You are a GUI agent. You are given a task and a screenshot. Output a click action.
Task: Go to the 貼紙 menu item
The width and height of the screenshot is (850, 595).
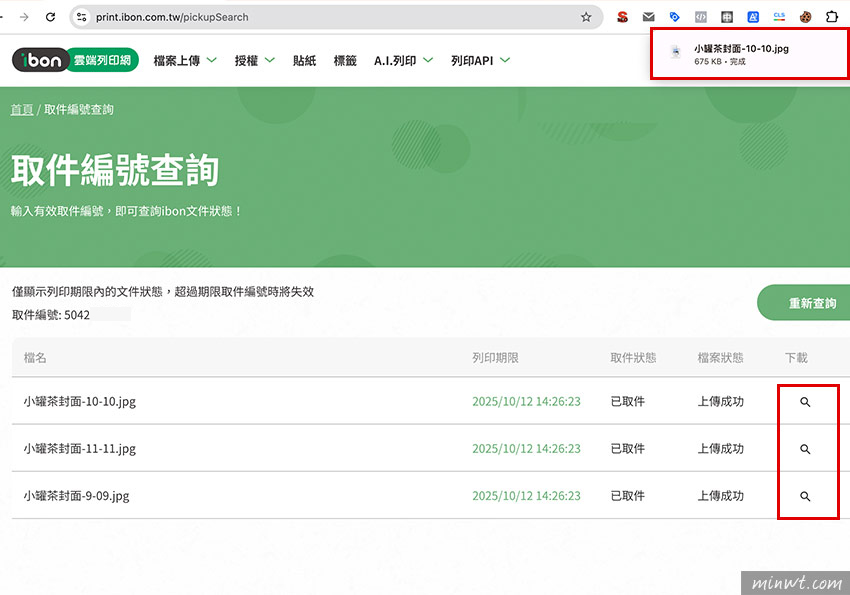pos(304,61)
